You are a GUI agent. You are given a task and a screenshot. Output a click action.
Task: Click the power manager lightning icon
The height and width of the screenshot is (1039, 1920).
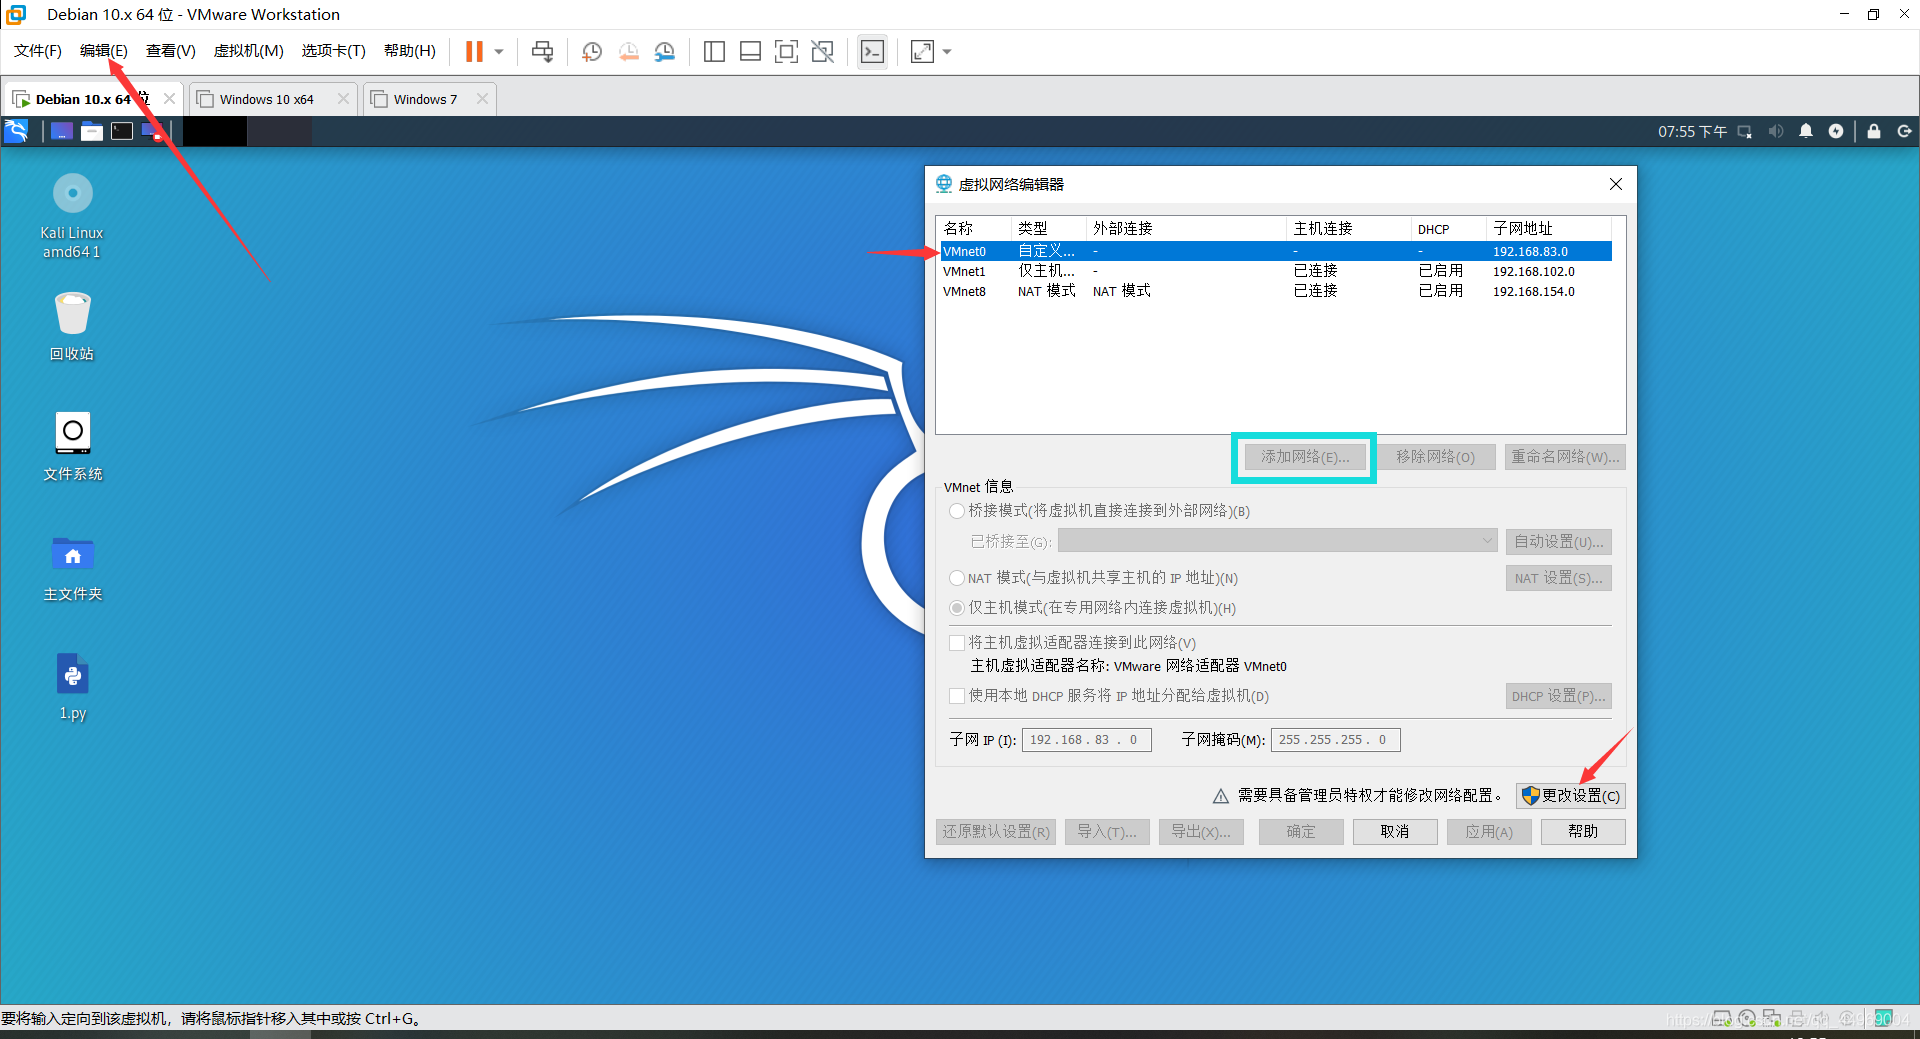coord(1836,131)
